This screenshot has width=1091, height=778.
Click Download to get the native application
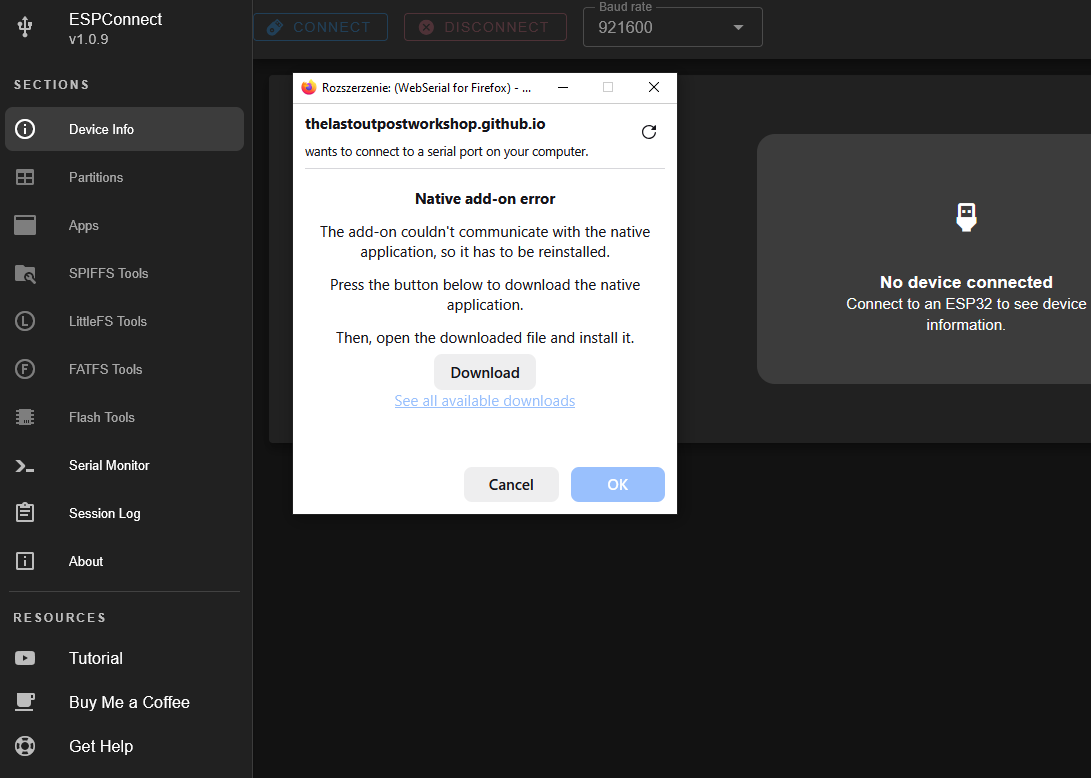tap(485, 372)
